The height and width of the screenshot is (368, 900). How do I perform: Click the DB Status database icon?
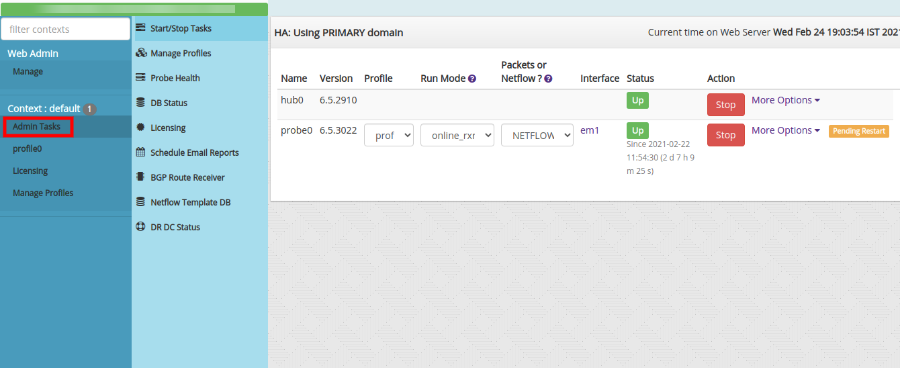coord(140,103)
